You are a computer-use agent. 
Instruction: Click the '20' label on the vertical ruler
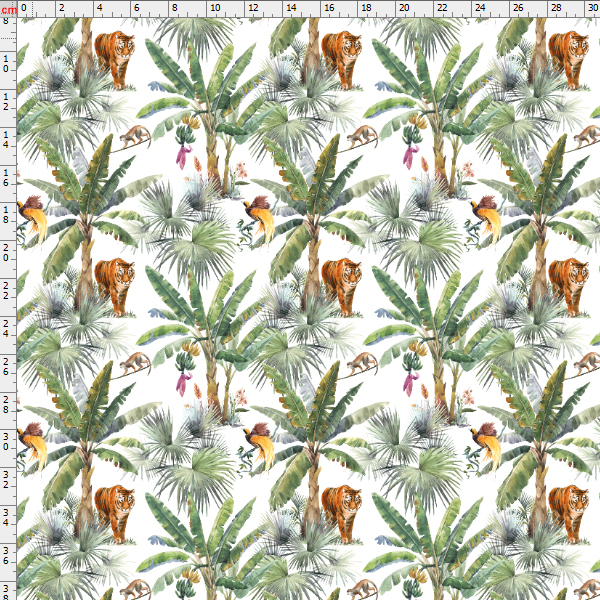(x=6, y=253)
